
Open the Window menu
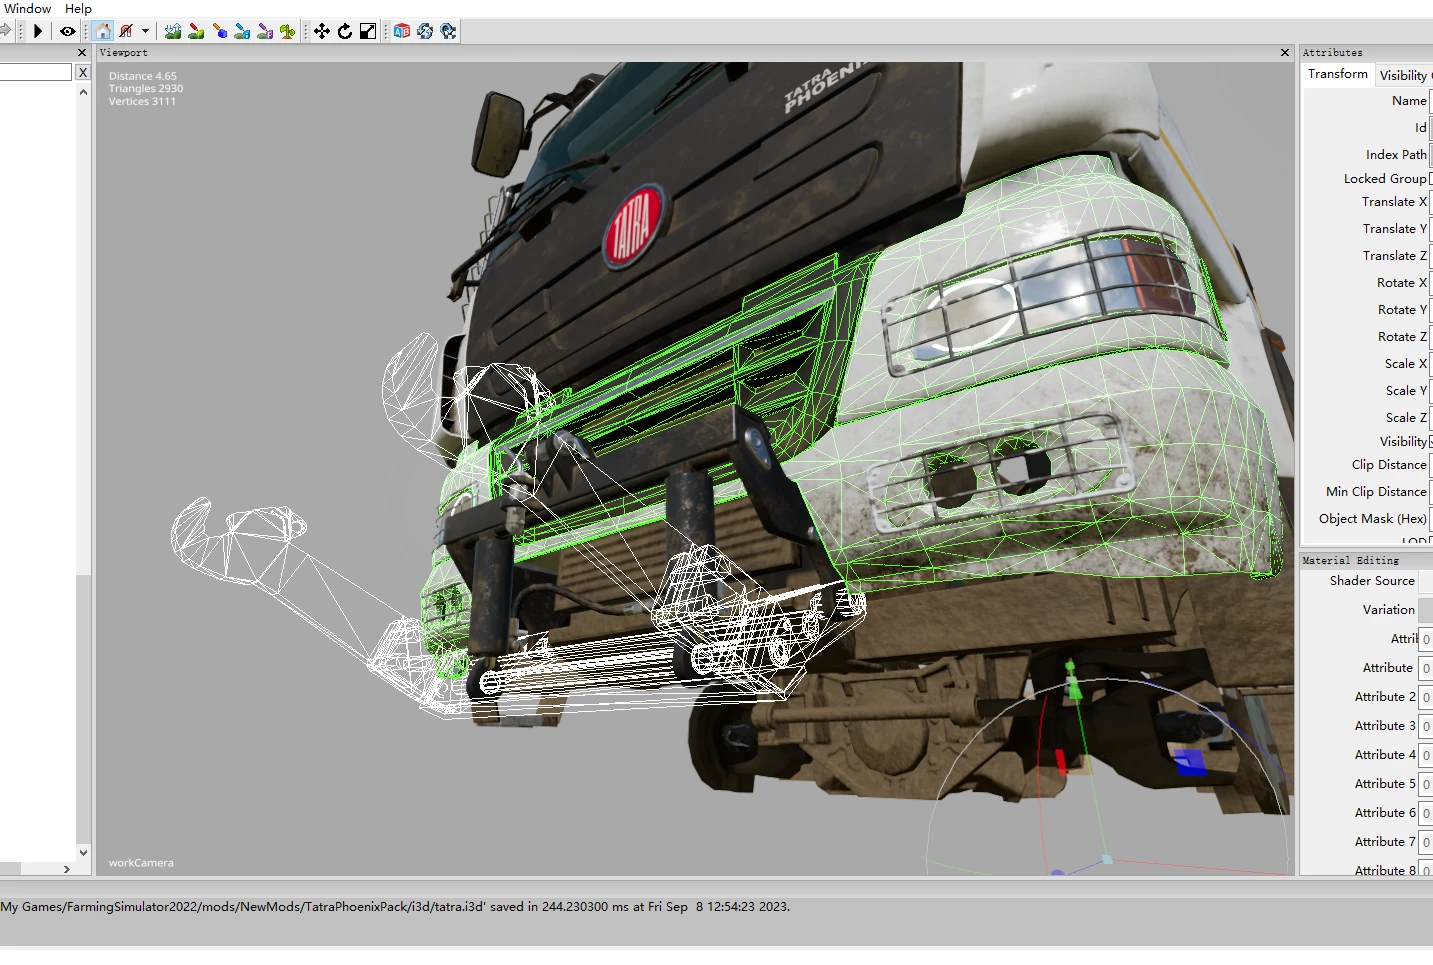coord(27,9)
